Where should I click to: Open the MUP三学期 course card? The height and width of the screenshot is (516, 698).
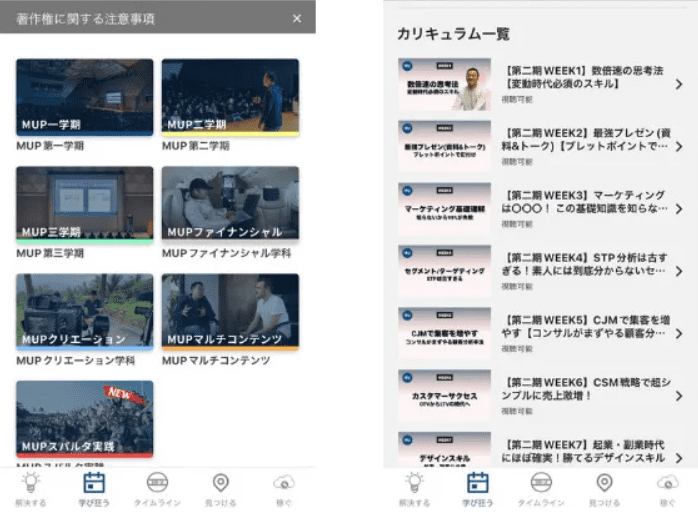click(x=85, y=204)
